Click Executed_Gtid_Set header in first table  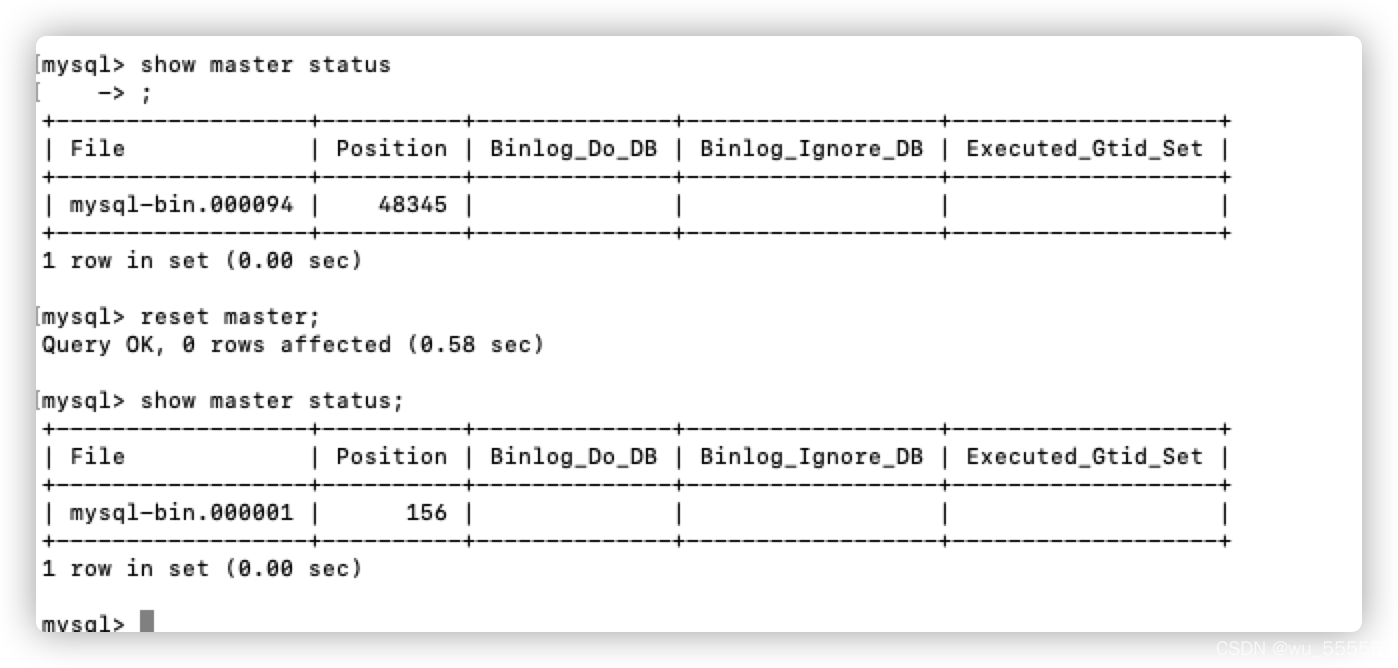(x=1084, y=149)
